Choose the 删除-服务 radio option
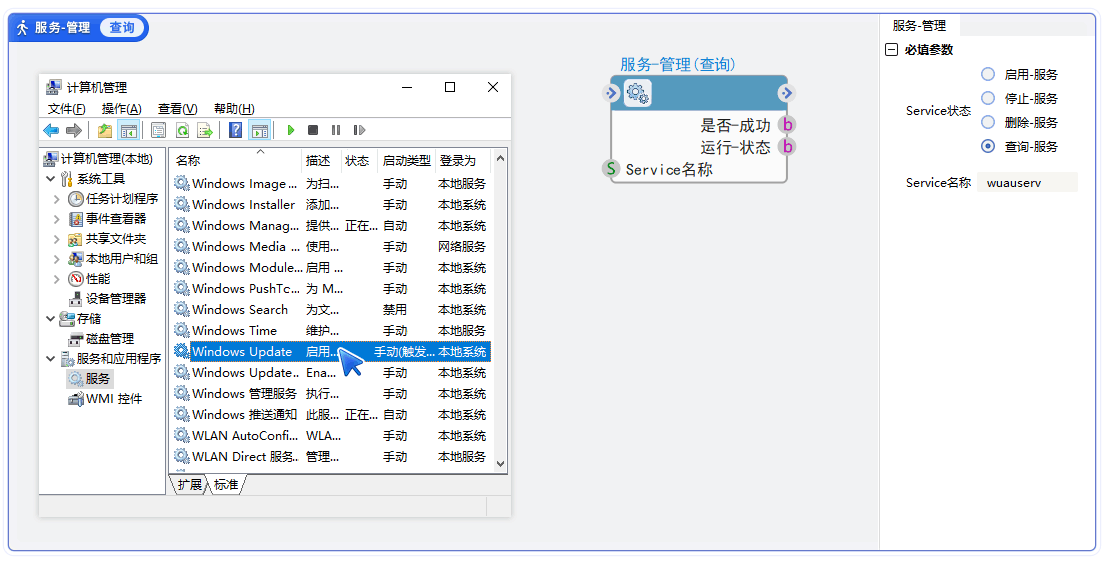The image size is (1103, 562). click(988, 122)
